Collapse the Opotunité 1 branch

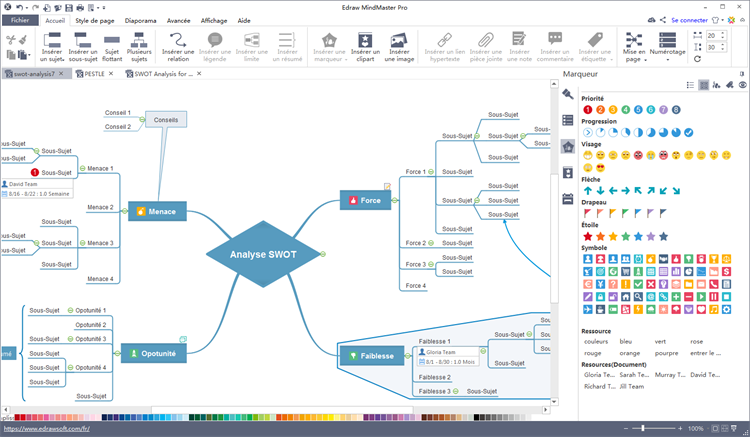tap(70, 310)
